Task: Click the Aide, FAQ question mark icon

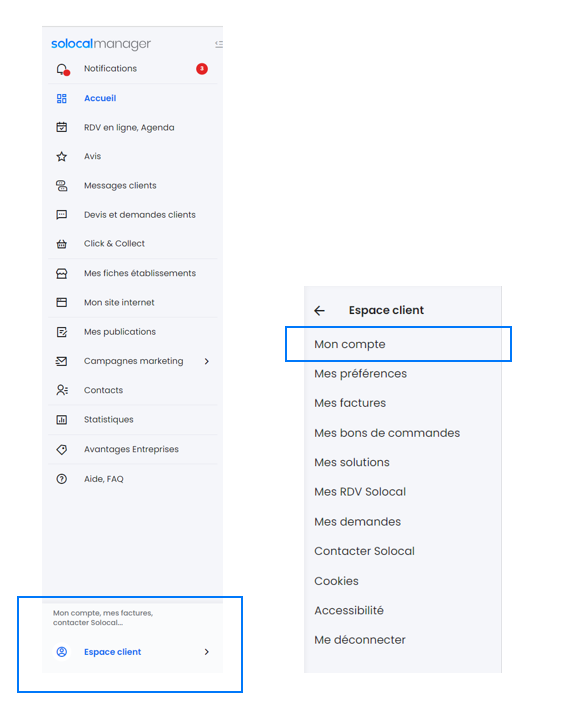Action: (x=62, y=479)
